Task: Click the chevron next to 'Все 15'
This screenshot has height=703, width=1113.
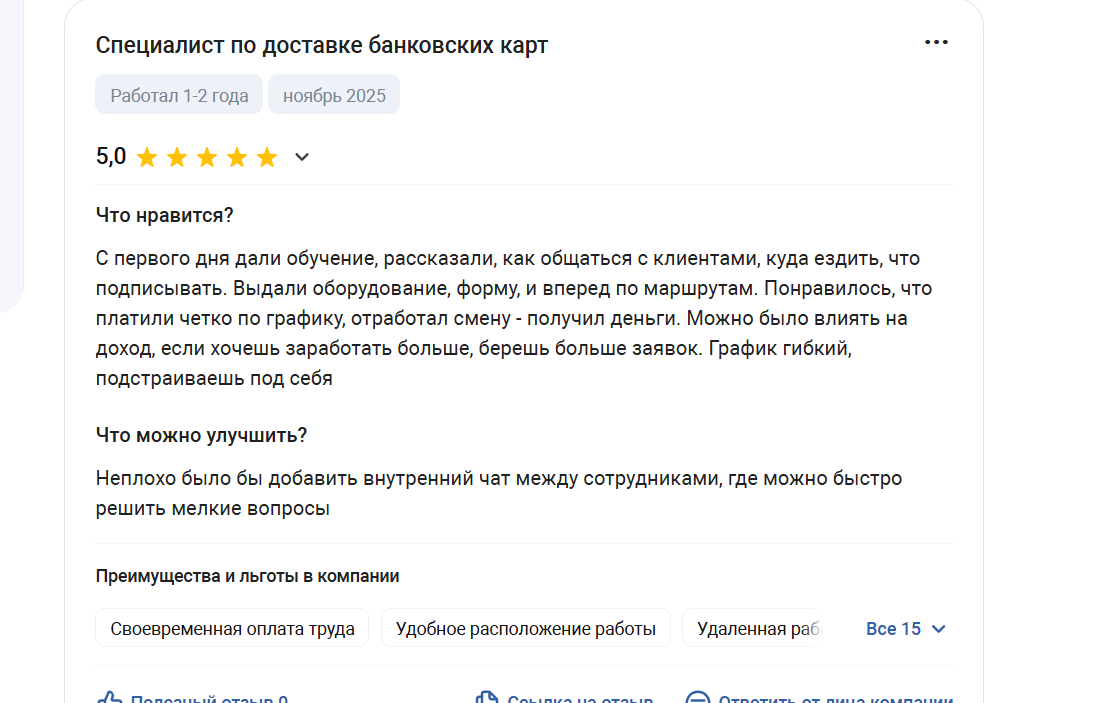Action: tap(938, 629)
